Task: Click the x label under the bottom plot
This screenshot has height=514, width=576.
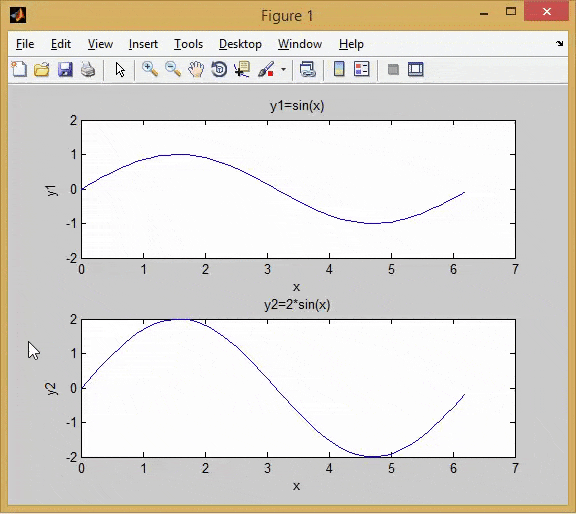Action: tap(296, 486)
